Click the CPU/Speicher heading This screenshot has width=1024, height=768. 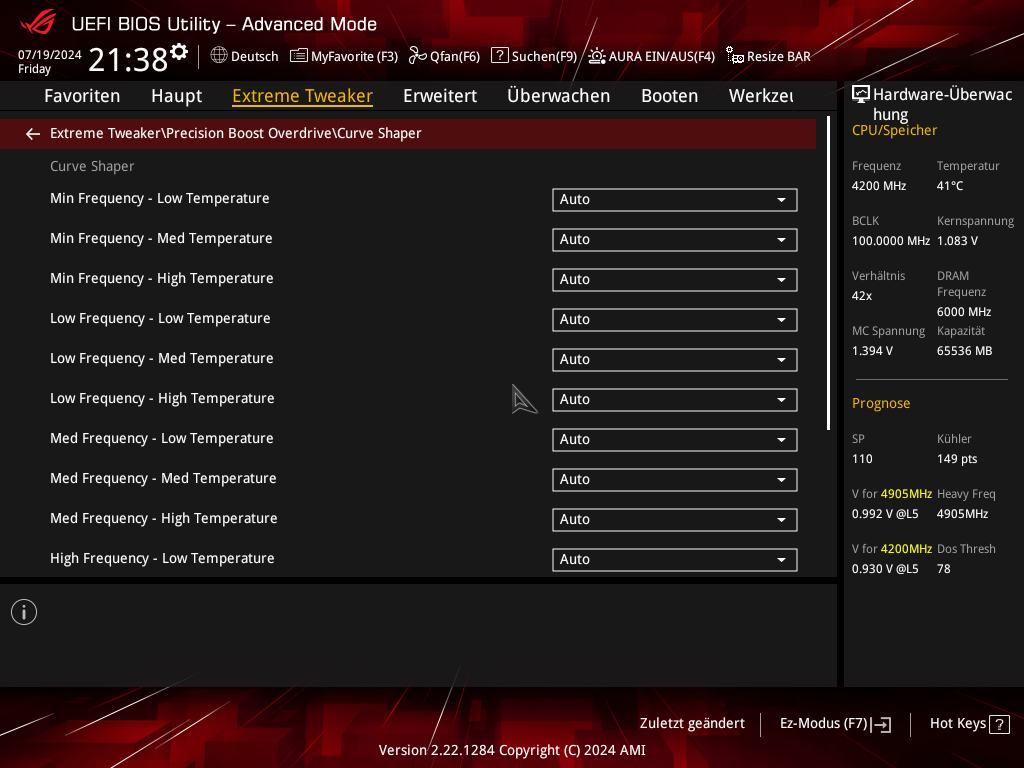point(894,130)
